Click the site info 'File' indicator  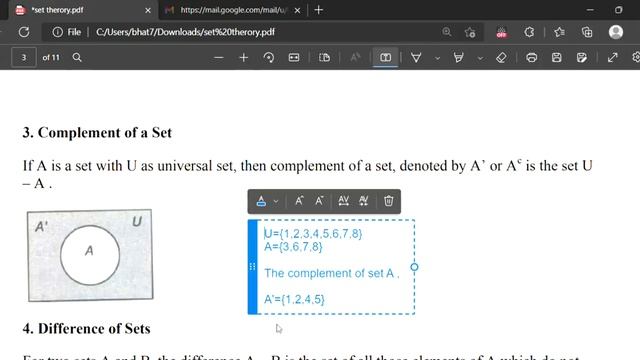pyautogui.click(x=67, y=32)
